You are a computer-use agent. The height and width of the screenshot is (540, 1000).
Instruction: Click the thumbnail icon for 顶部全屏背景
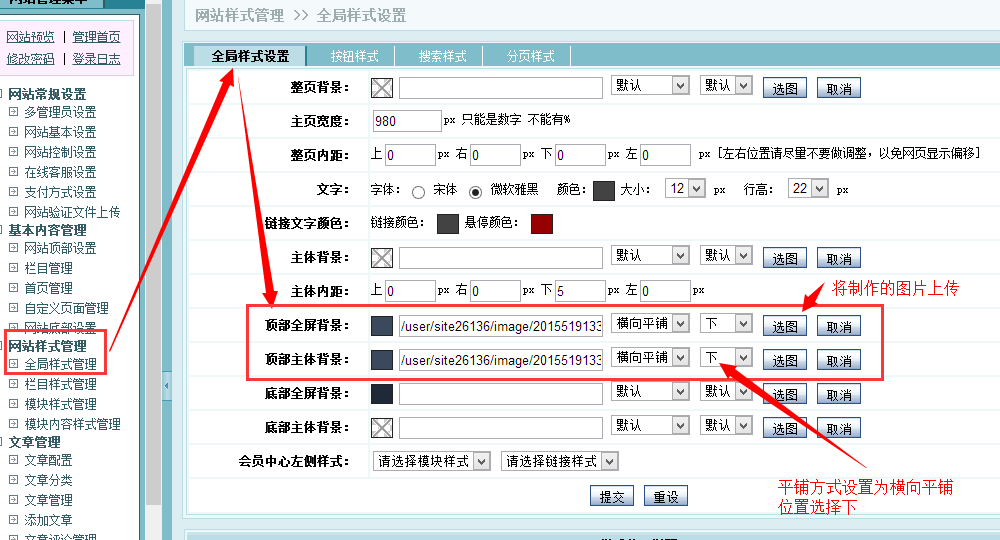click(x=382, y=326)
